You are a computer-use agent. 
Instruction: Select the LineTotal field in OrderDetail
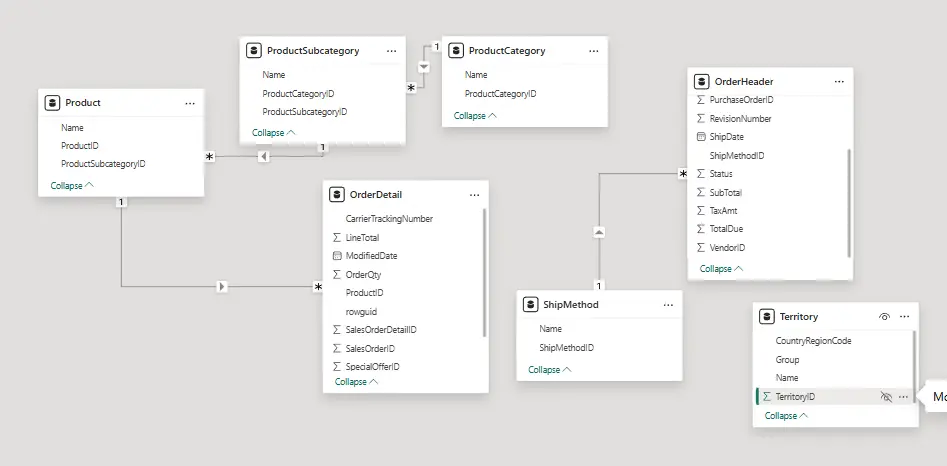tap(362, 237)
